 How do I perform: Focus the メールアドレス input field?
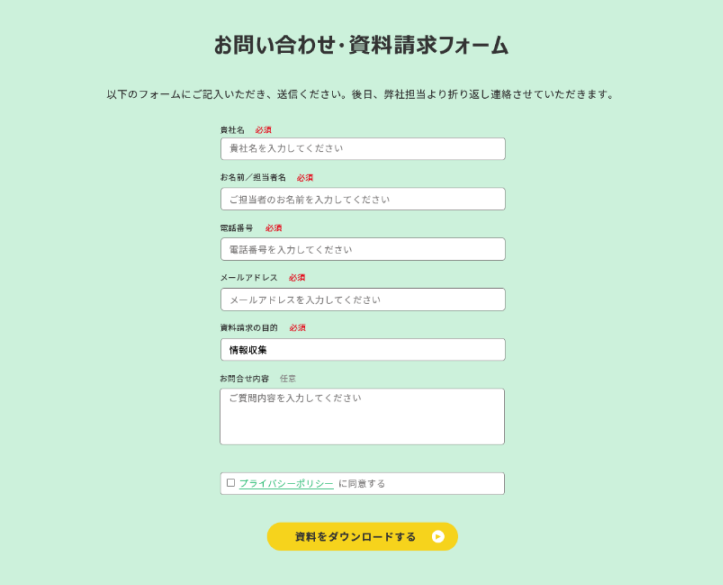click(362, 299)
